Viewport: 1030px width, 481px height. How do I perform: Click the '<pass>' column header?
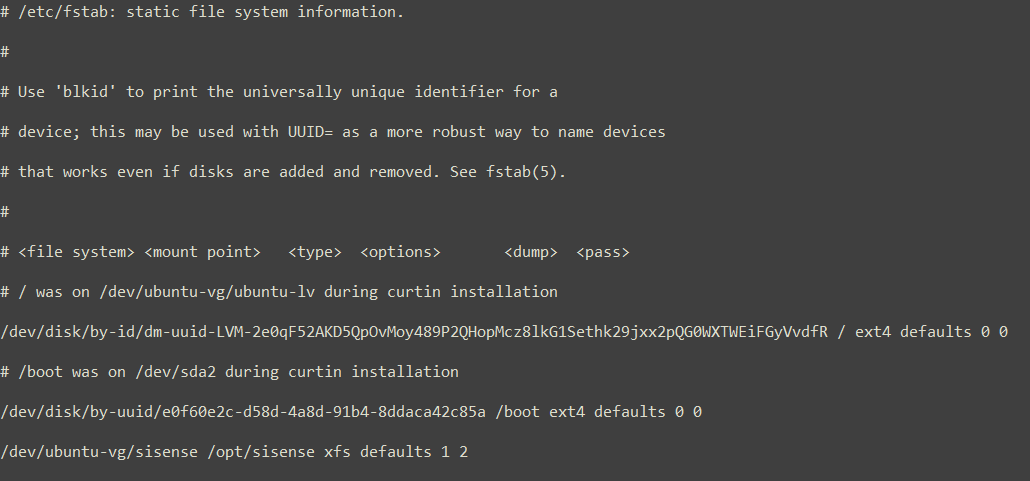pyautogui.click(x=602, y=252)
